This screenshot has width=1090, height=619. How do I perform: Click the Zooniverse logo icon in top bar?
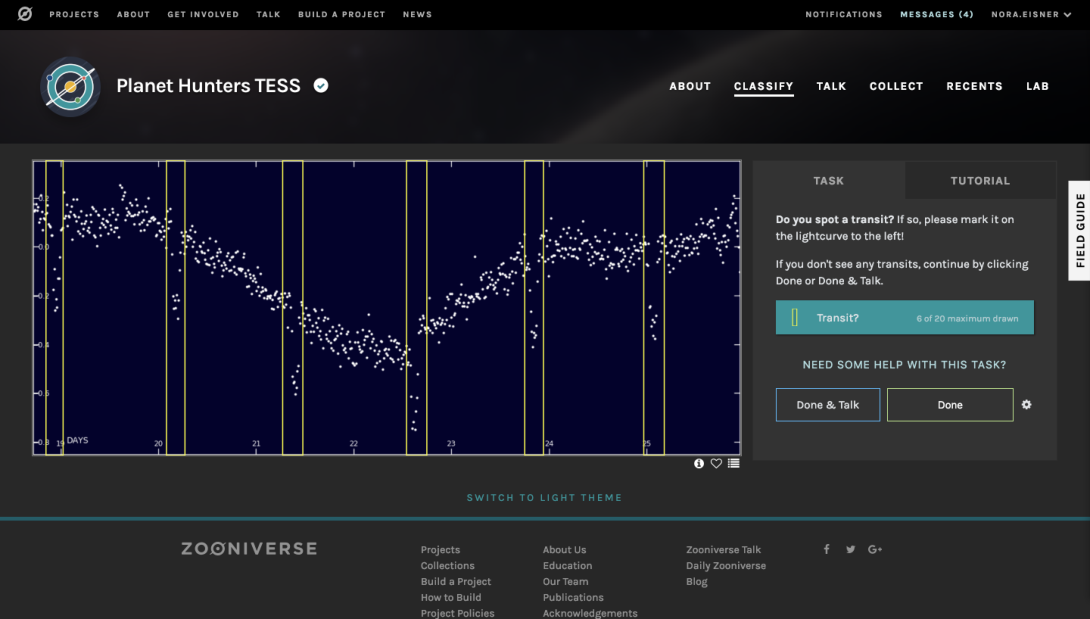coord(25,14)
